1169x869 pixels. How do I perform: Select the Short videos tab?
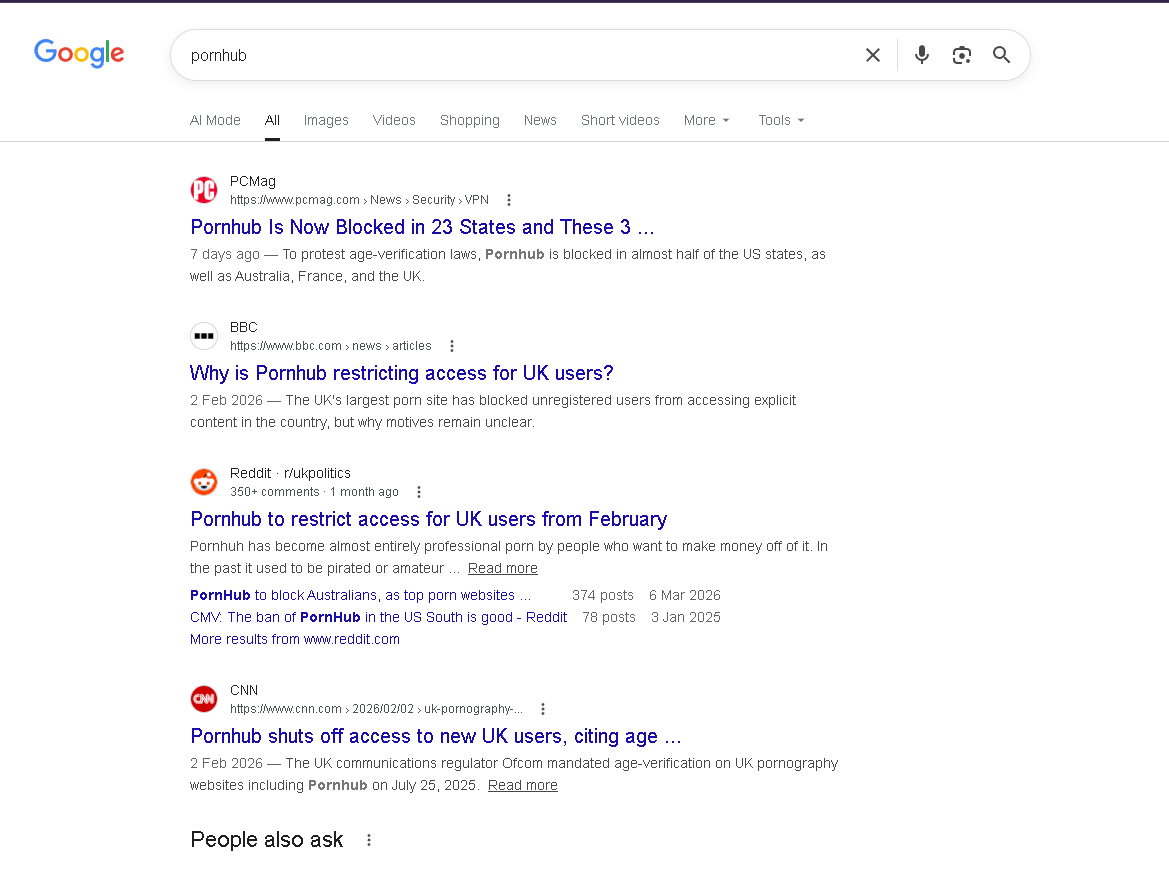coord(620,120)
